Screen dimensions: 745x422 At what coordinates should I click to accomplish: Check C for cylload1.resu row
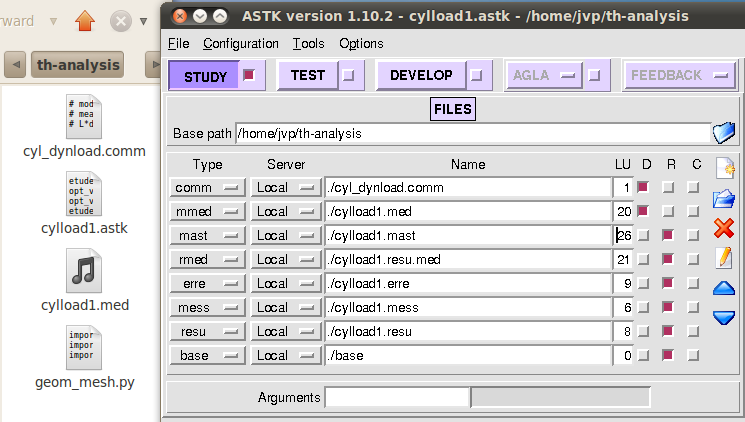[x=693, y=331]
